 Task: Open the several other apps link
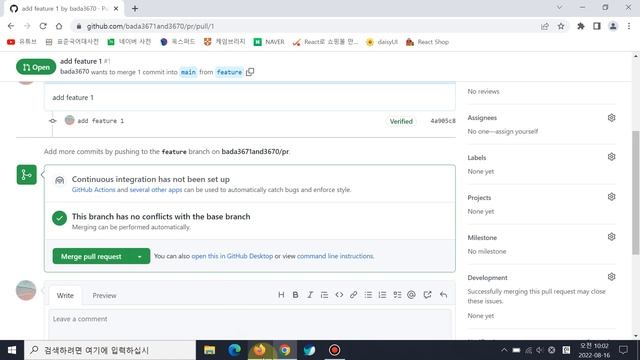(x=156, y=190)
